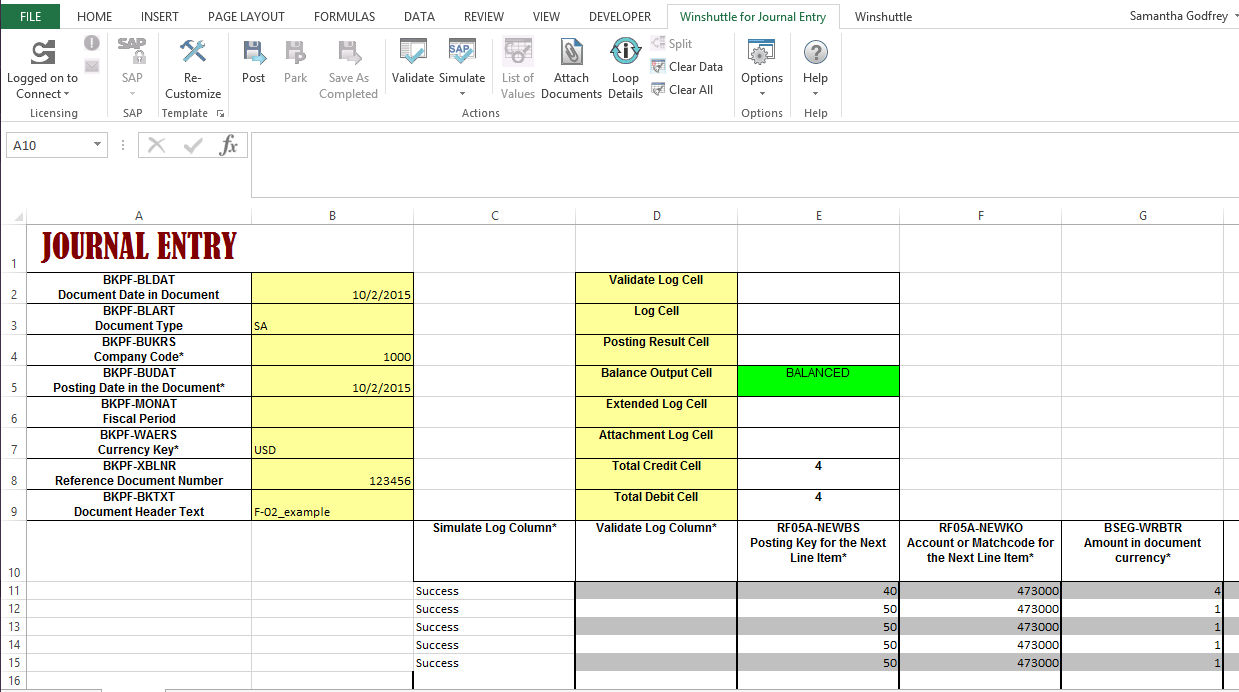
Task: Click the Simulate SAP icon
Action: point(462,52)
